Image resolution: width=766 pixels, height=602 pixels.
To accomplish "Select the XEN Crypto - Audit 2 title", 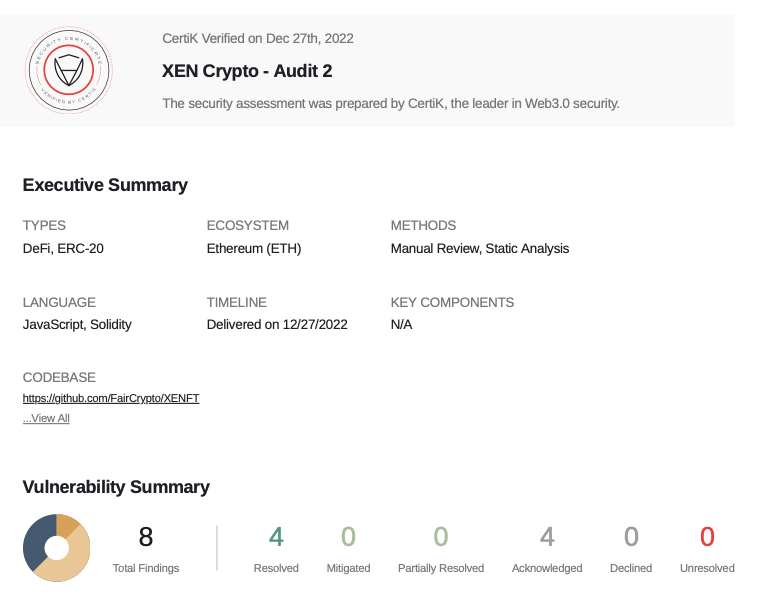I will click(247, 71).
